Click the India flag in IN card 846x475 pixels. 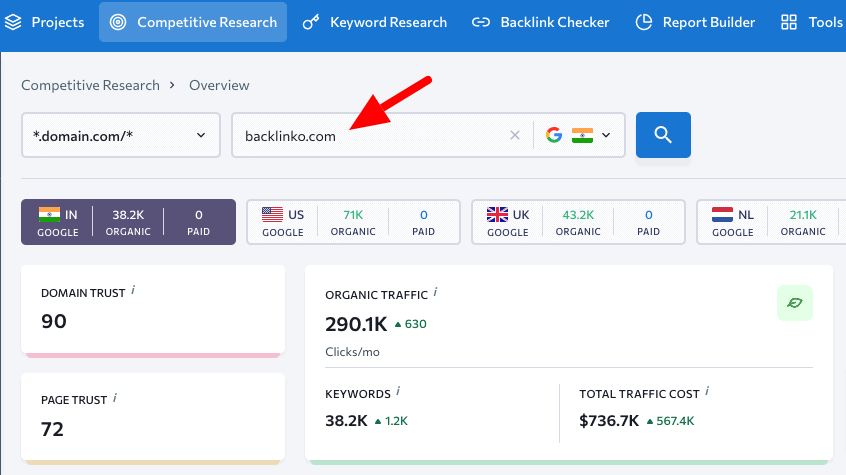click(49, 214)
